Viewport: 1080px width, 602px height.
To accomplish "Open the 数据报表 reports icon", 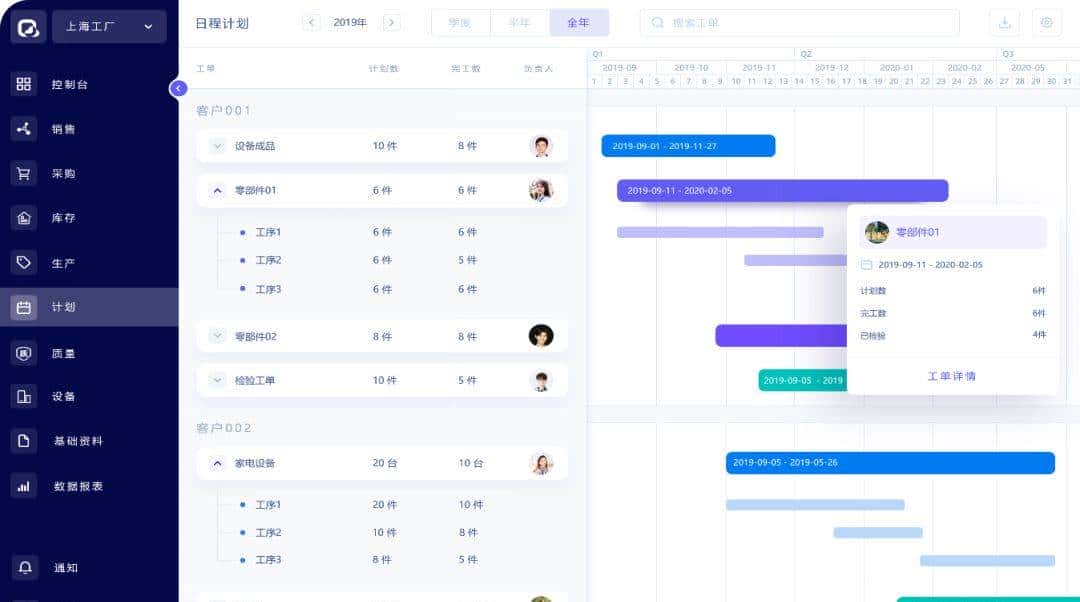I will pos(22,486).
